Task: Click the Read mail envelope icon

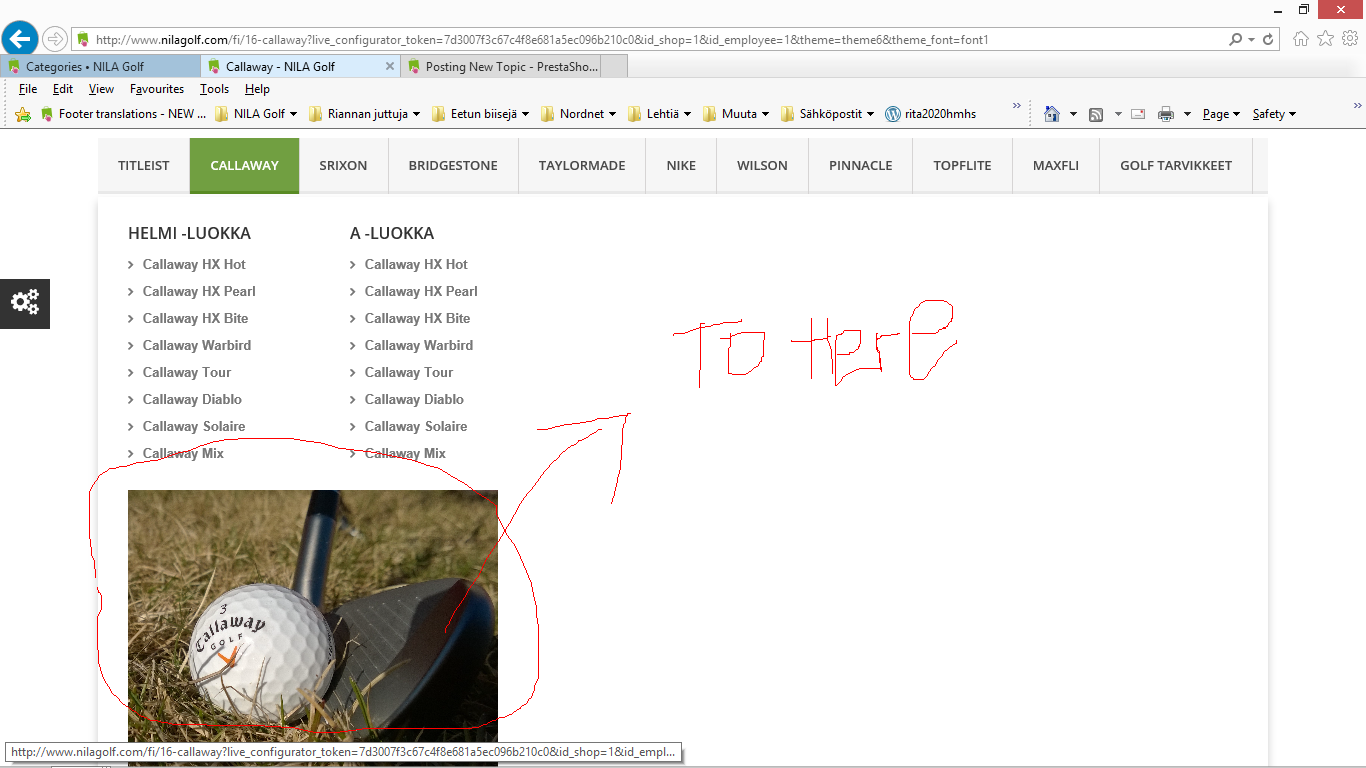Action: click(x=1138, y=114)
